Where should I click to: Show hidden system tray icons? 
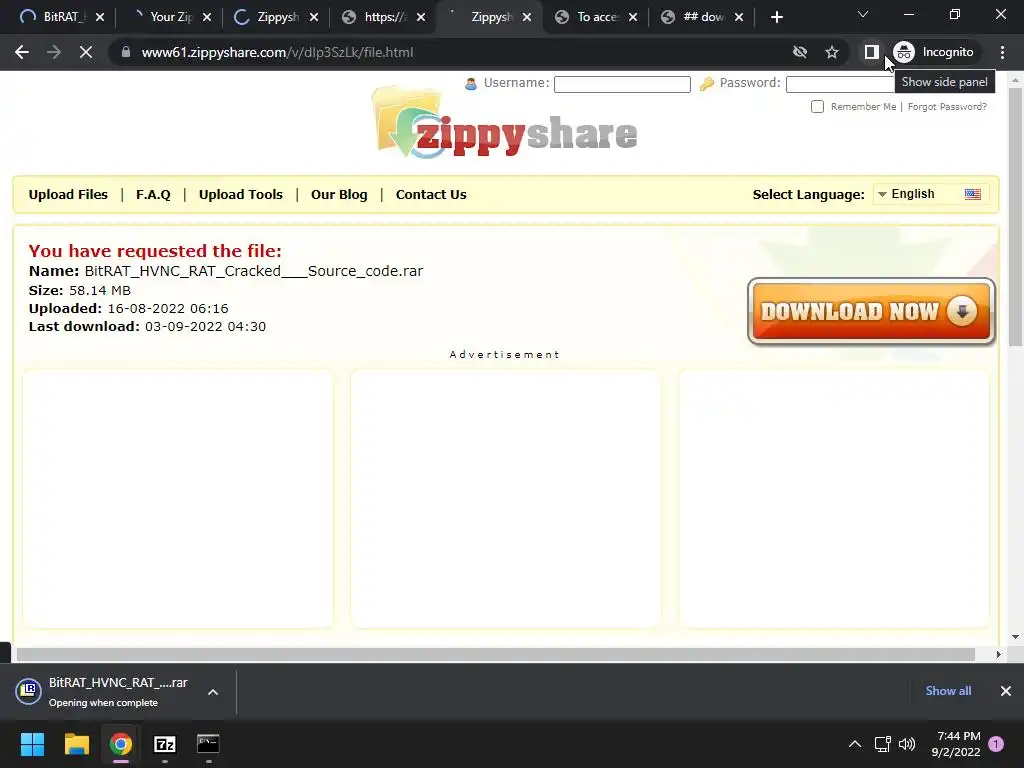(854, 744)
